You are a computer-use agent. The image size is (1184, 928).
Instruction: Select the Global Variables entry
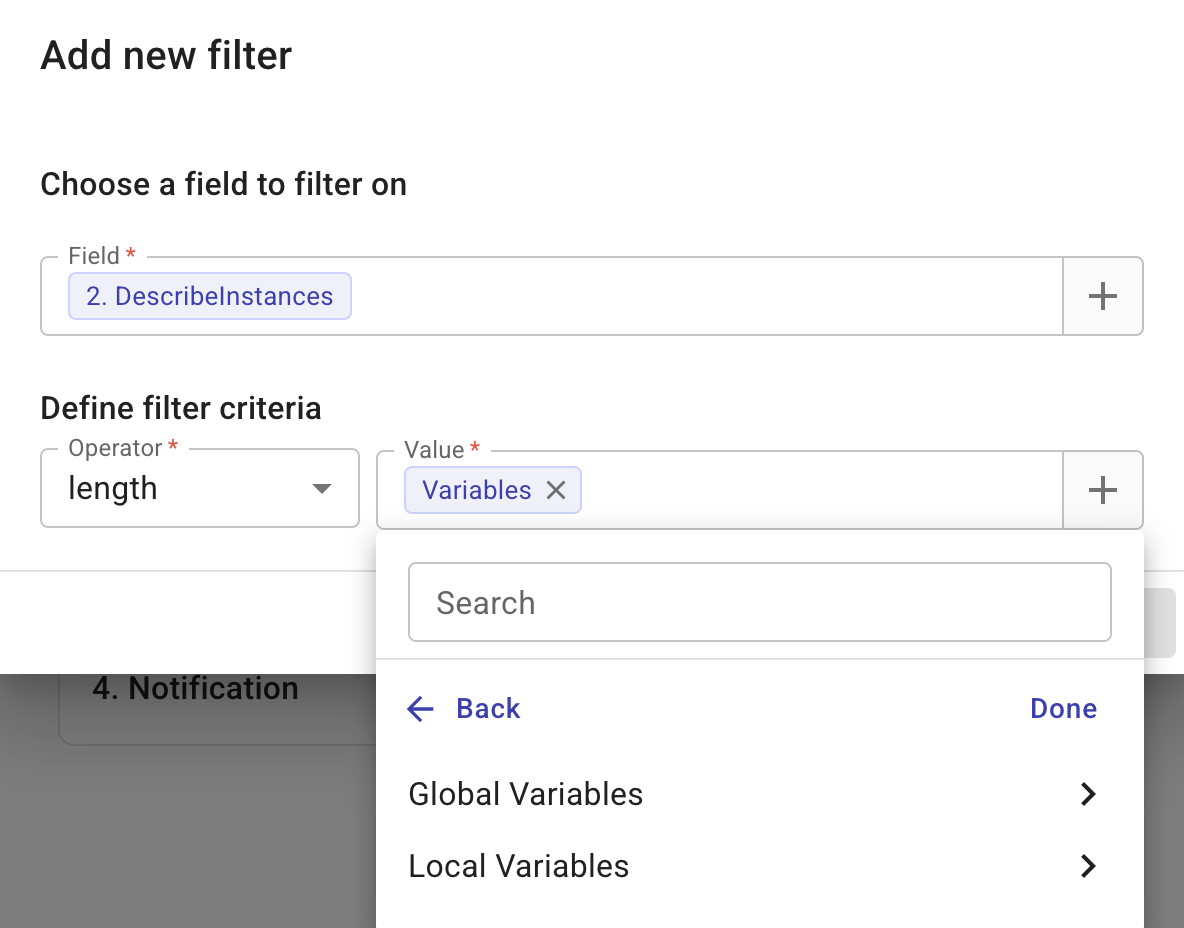pyautogui.click(x=526, y=794)
